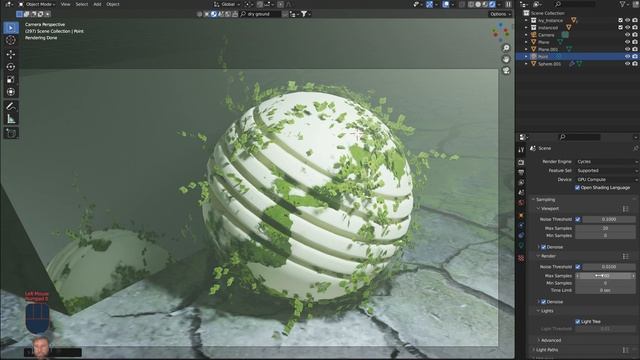
Task: Open the Output properties tab
Action: click(x=521, y=173)
